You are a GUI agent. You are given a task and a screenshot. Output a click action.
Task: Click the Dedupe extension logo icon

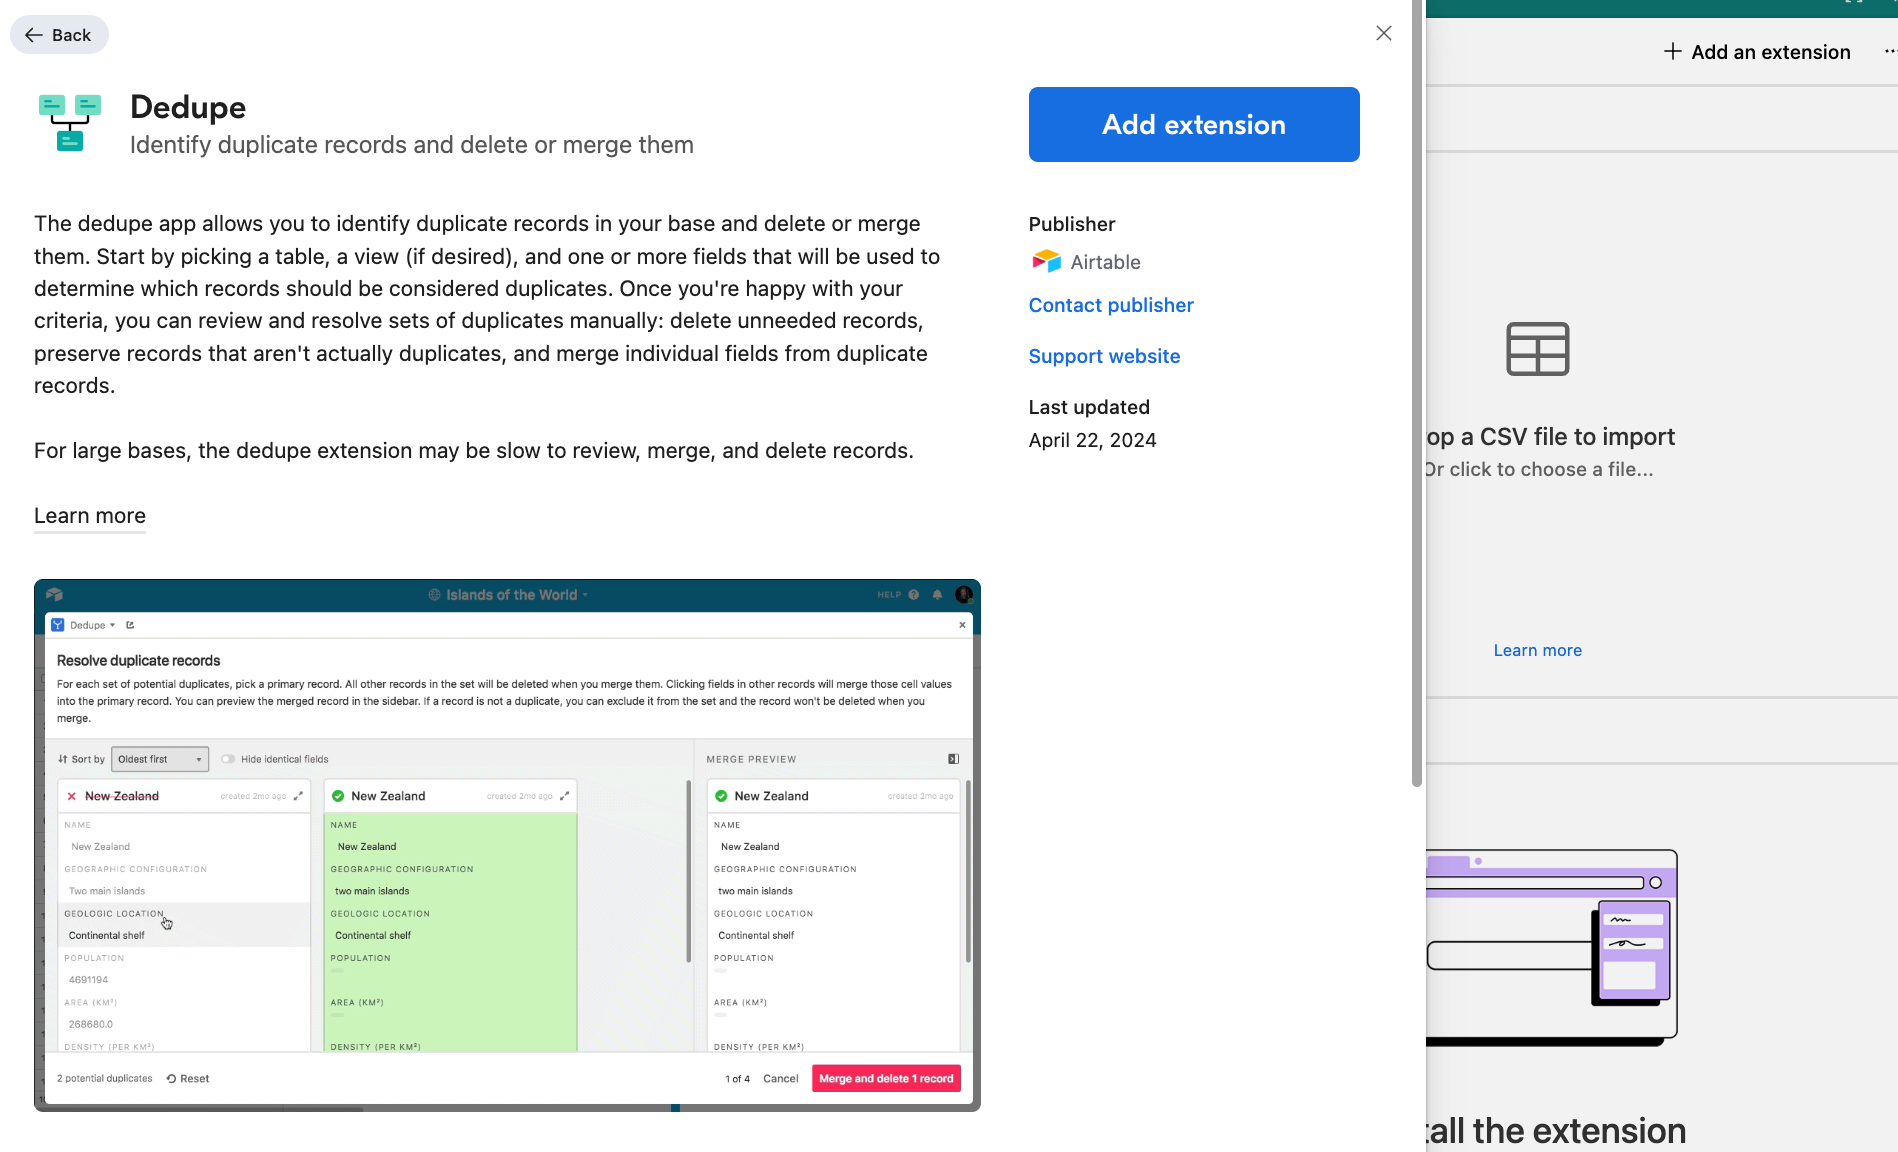coord(70,123)
